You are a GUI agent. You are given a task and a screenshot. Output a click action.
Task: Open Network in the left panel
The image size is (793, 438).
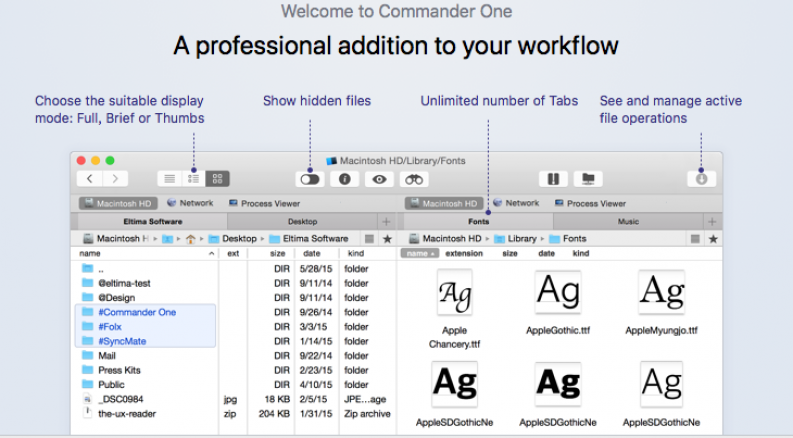190,203
